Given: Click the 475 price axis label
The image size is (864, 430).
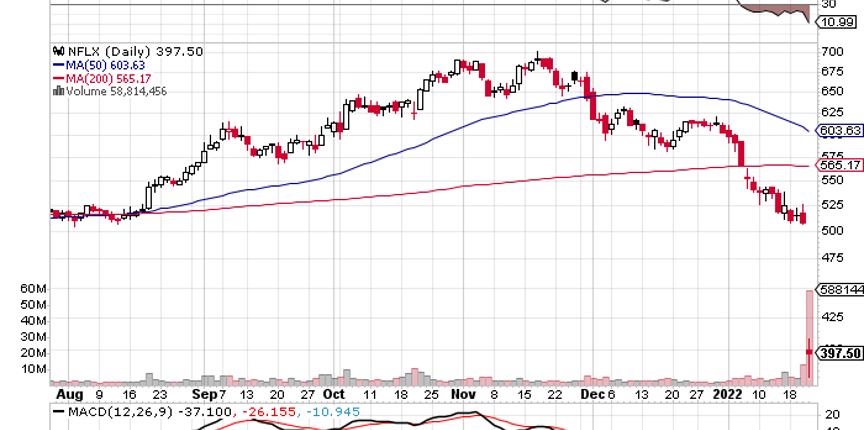Looking at the screenshot, I should pyautogui.click(x=834, y=257).
